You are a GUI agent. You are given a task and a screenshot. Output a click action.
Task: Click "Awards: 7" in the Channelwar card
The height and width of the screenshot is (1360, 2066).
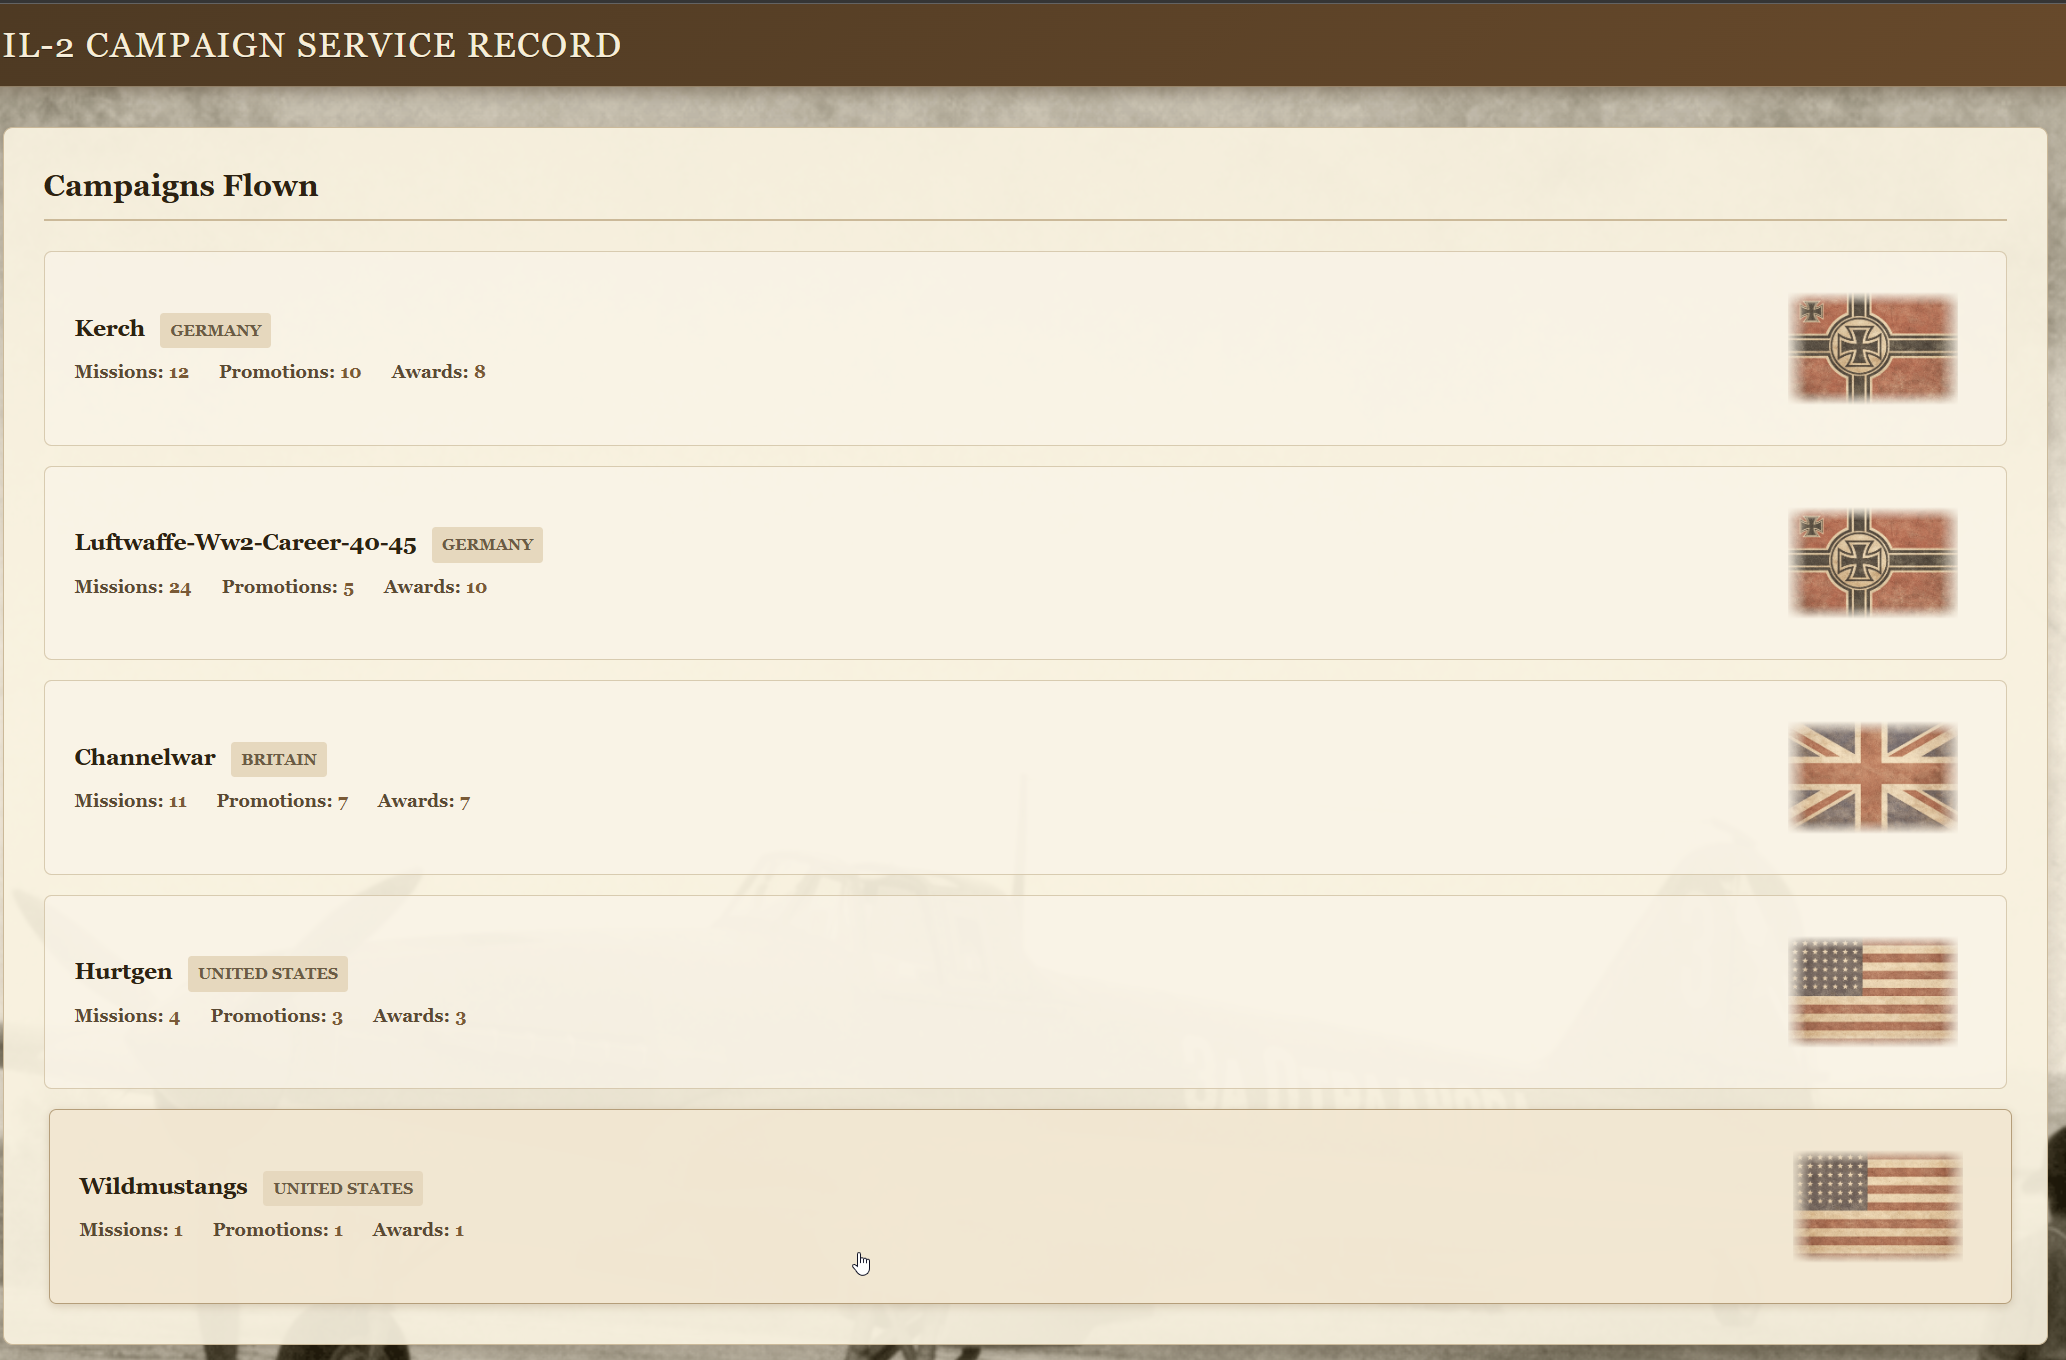[424, 801]
